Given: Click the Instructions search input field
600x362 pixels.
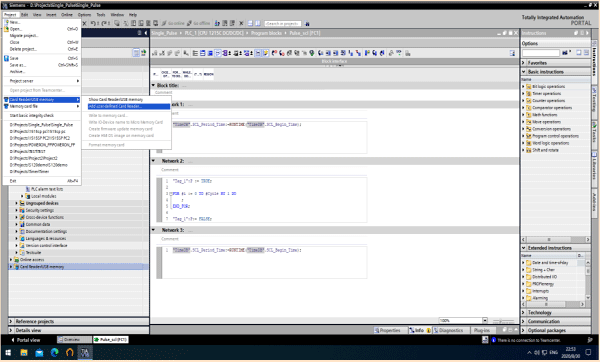Looking at the screenshot, I should [x=541, y=53].
